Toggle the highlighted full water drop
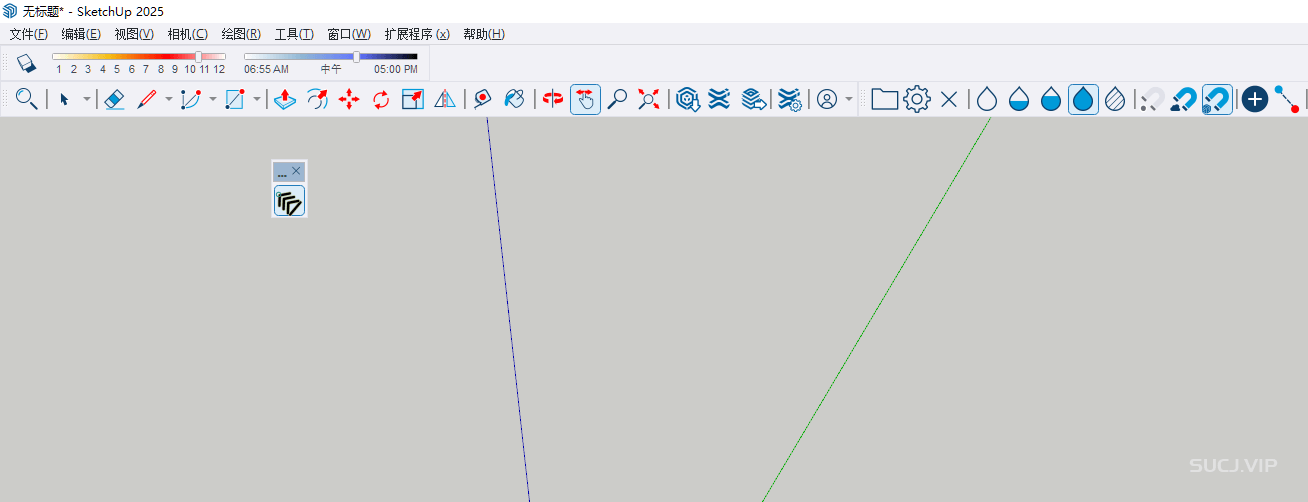The image size is (1308, 502). (1083, 99)
